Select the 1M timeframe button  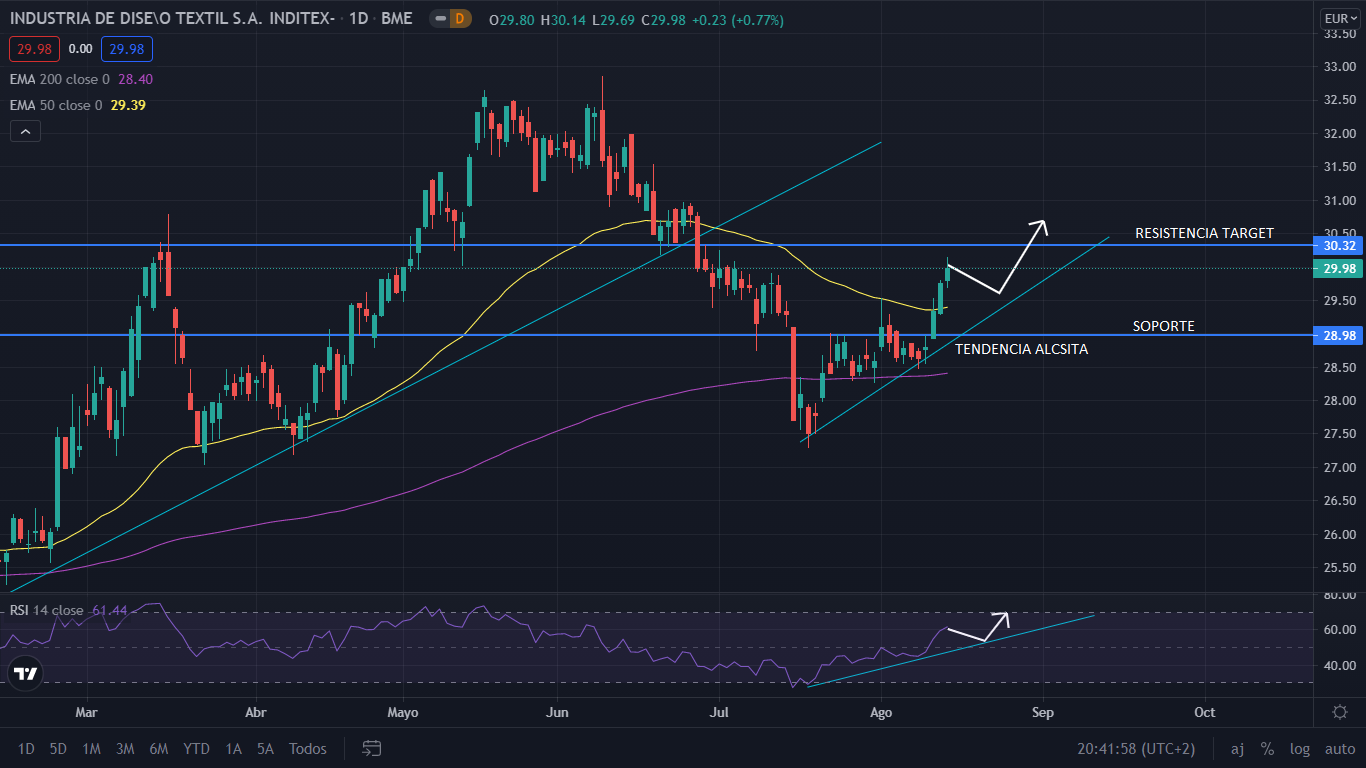pyautogui.click(x=90, y=748)
